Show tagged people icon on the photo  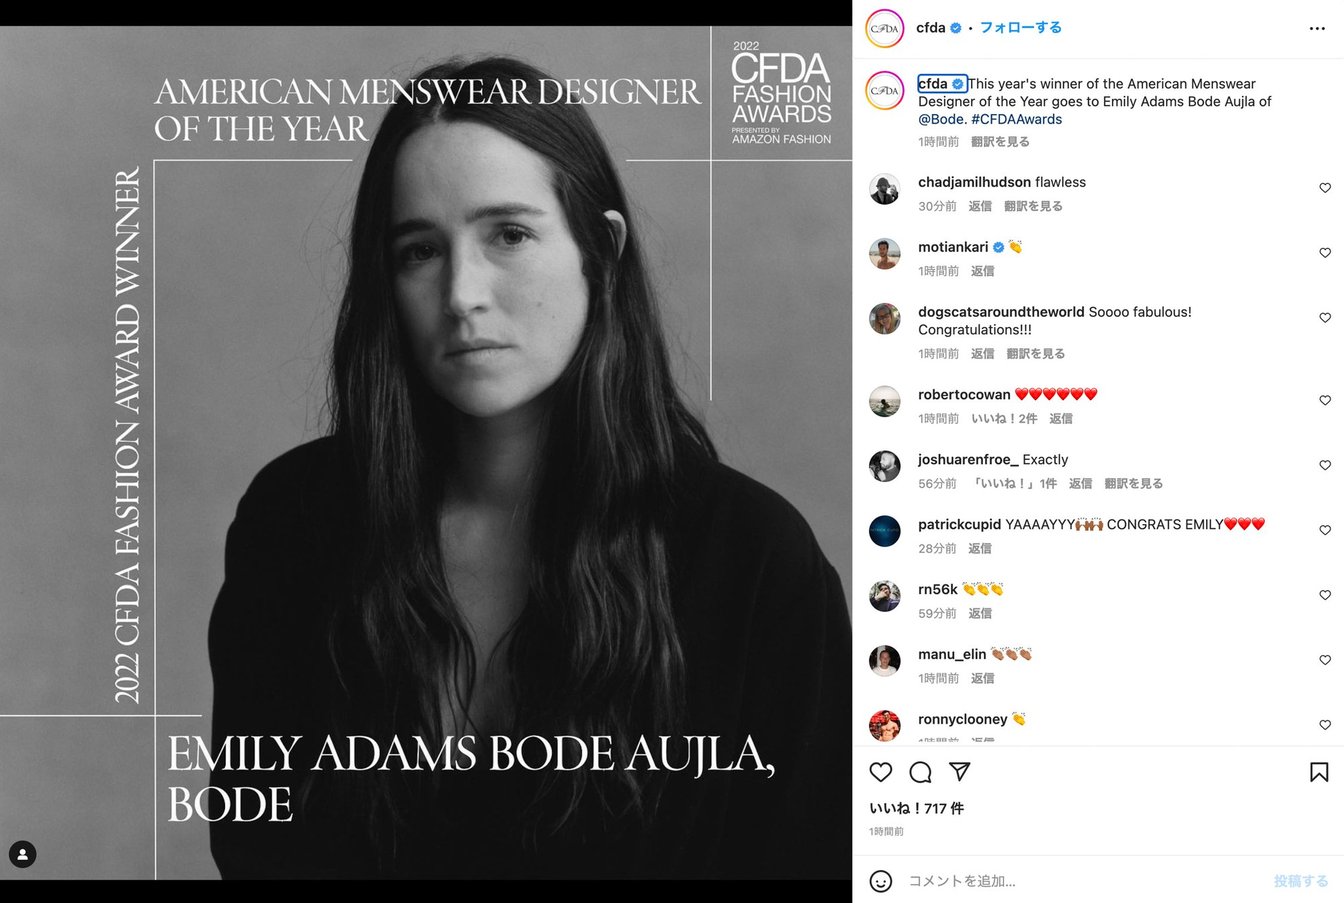click(x=23, y=854)
